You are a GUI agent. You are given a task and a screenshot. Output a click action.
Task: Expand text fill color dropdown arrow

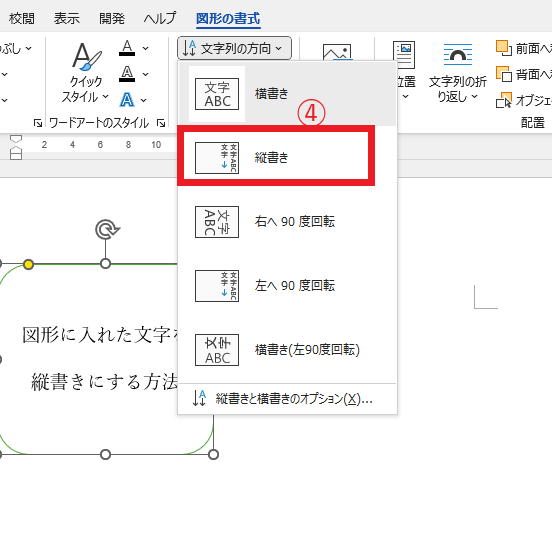pos(146,48)
